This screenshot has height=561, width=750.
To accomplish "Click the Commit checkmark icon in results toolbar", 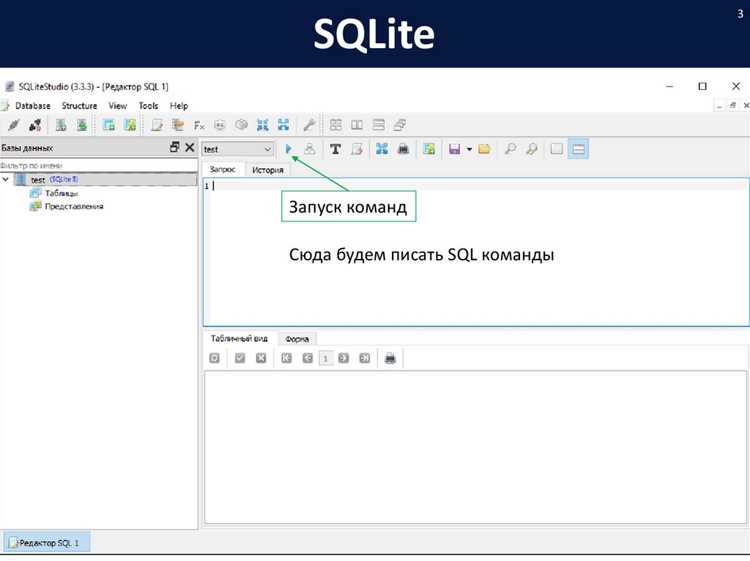I will point(240,358).
